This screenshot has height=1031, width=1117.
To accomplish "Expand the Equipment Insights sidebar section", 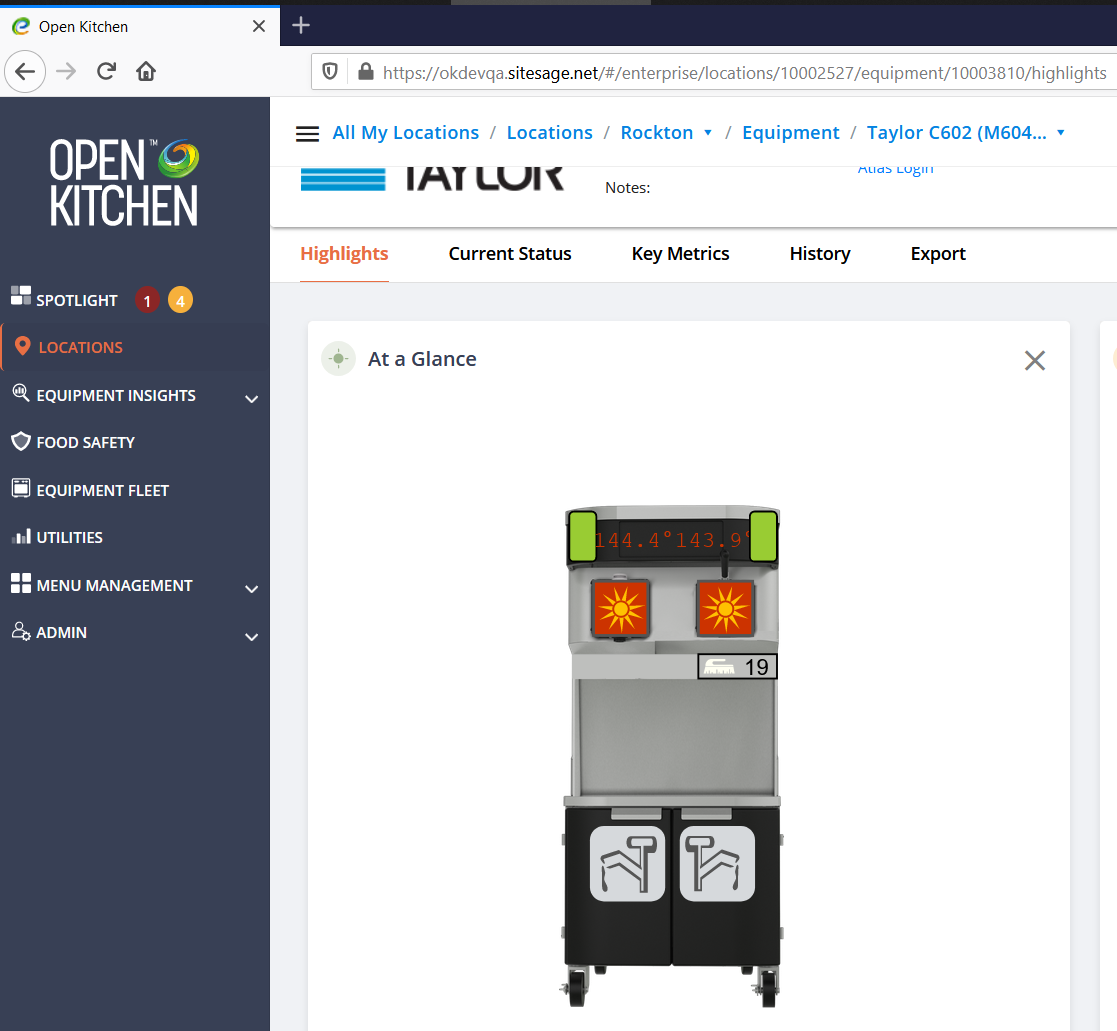I will [251, 398].
